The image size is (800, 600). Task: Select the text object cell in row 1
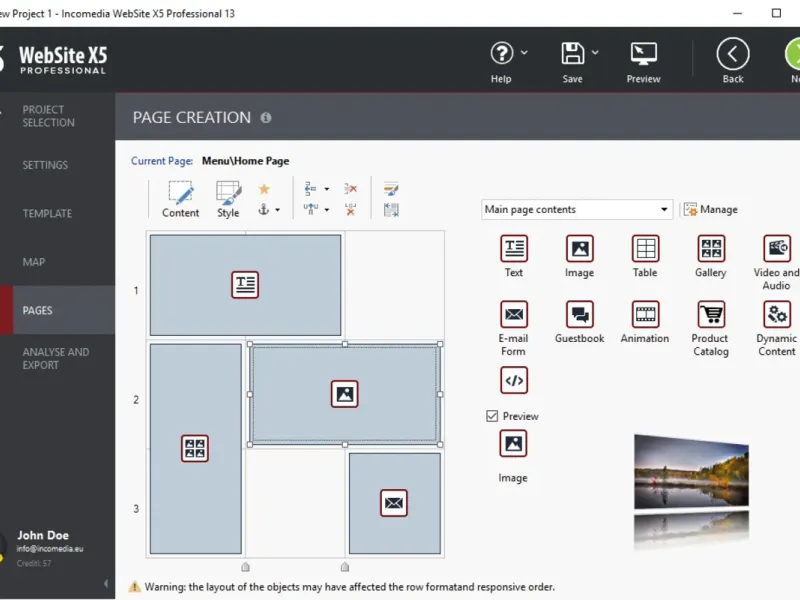pyautogui.click(x=245, y=285)
